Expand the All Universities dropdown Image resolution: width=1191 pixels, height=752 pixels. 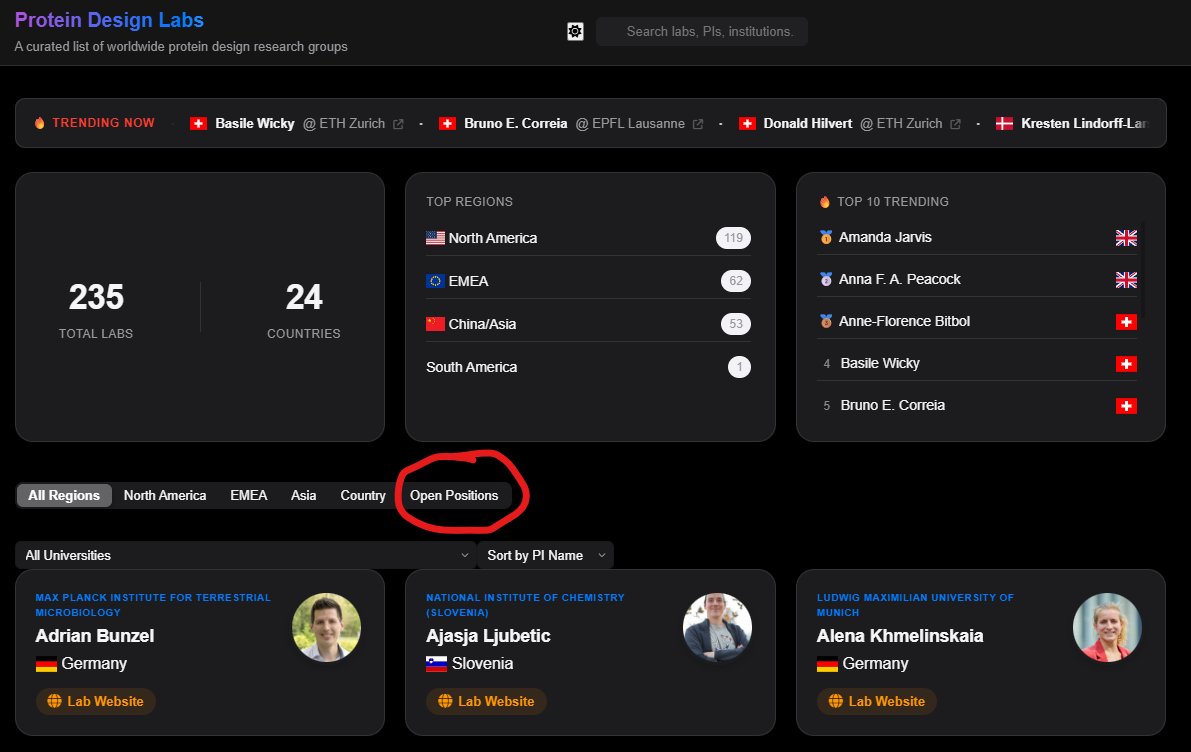245,555
